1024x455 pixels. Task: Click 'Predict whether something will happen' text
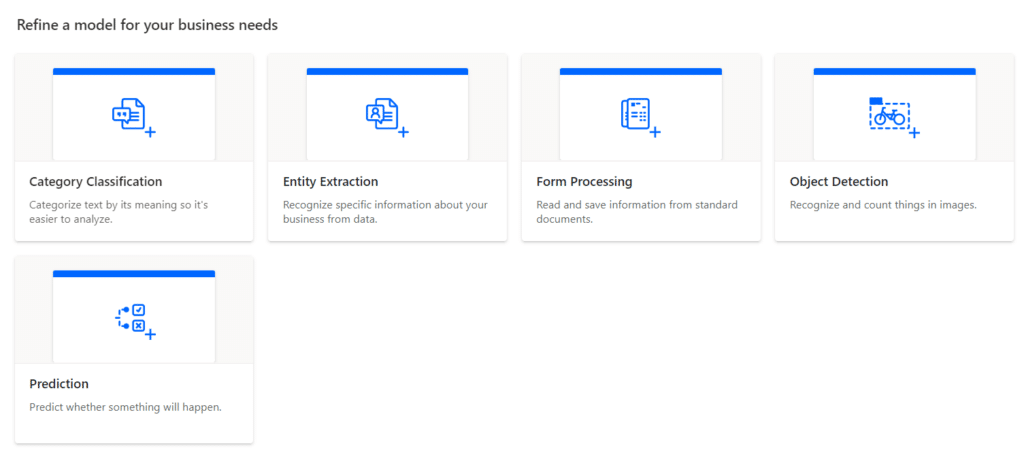coord(126,407)
